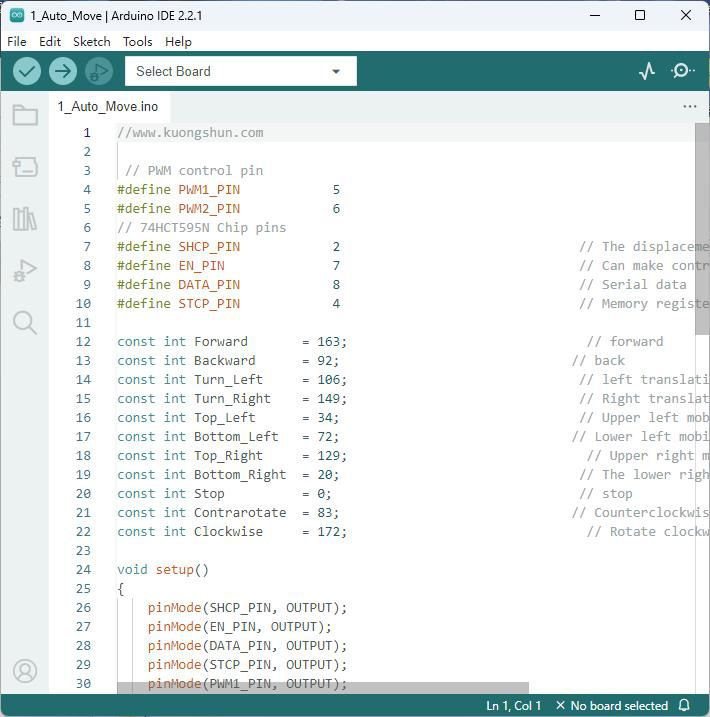Open the Help menu
This screenshot has height=717, width=710.
[178, 42]
